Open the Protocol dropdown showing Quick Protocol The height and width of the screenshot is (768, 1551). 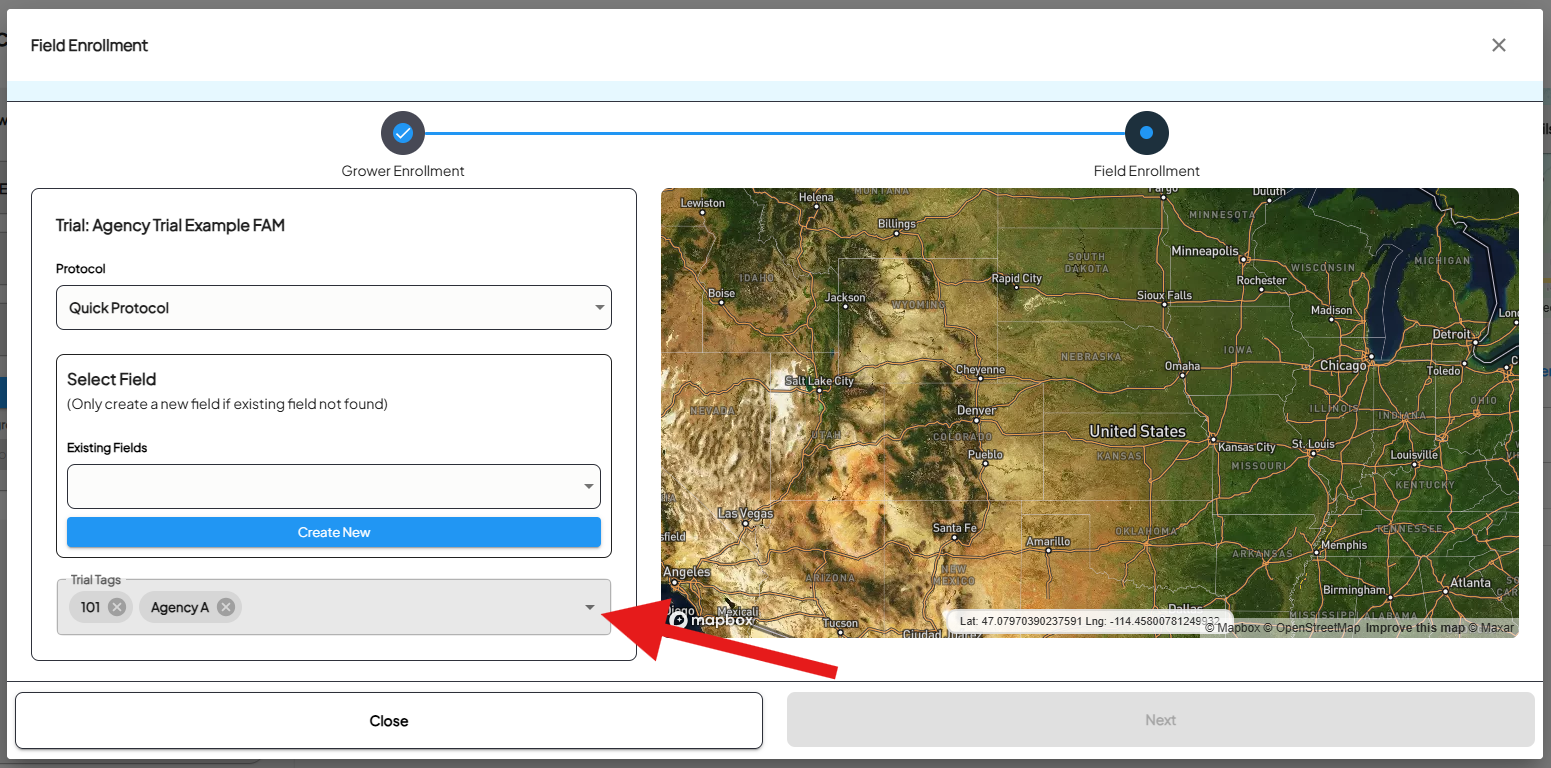334,308
